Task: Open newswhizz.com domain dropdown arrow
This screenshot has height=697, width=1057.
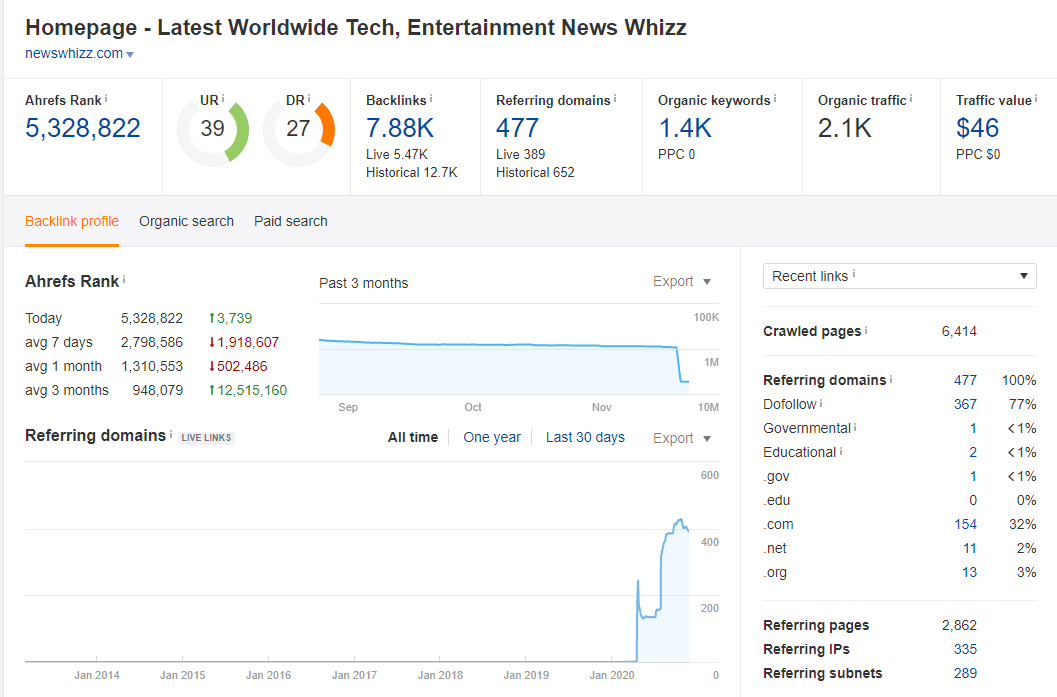Action: pyautogui.click(x=130, y=55)
